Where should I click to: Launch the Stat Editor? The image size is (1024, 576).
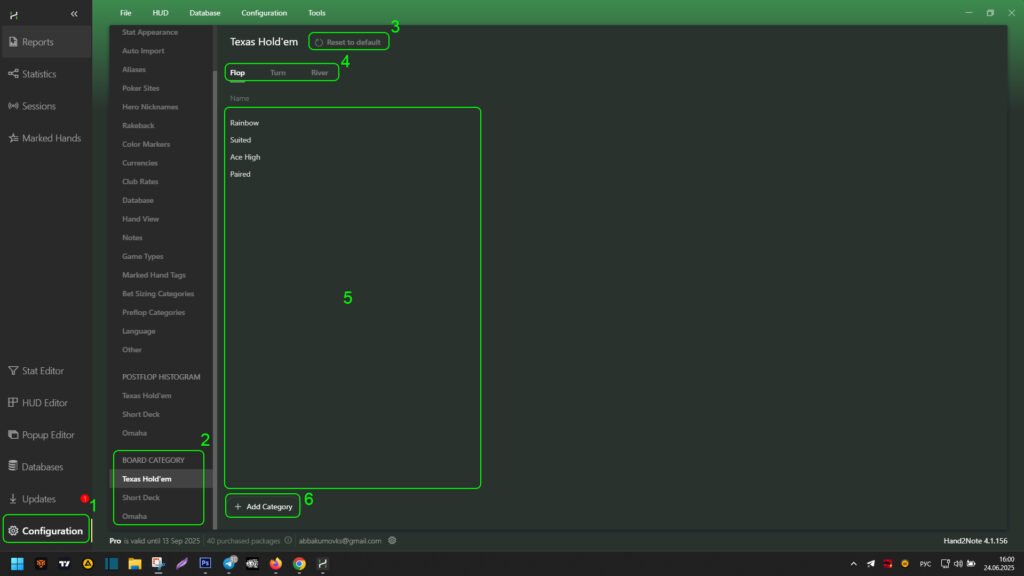tap(42, 371)
